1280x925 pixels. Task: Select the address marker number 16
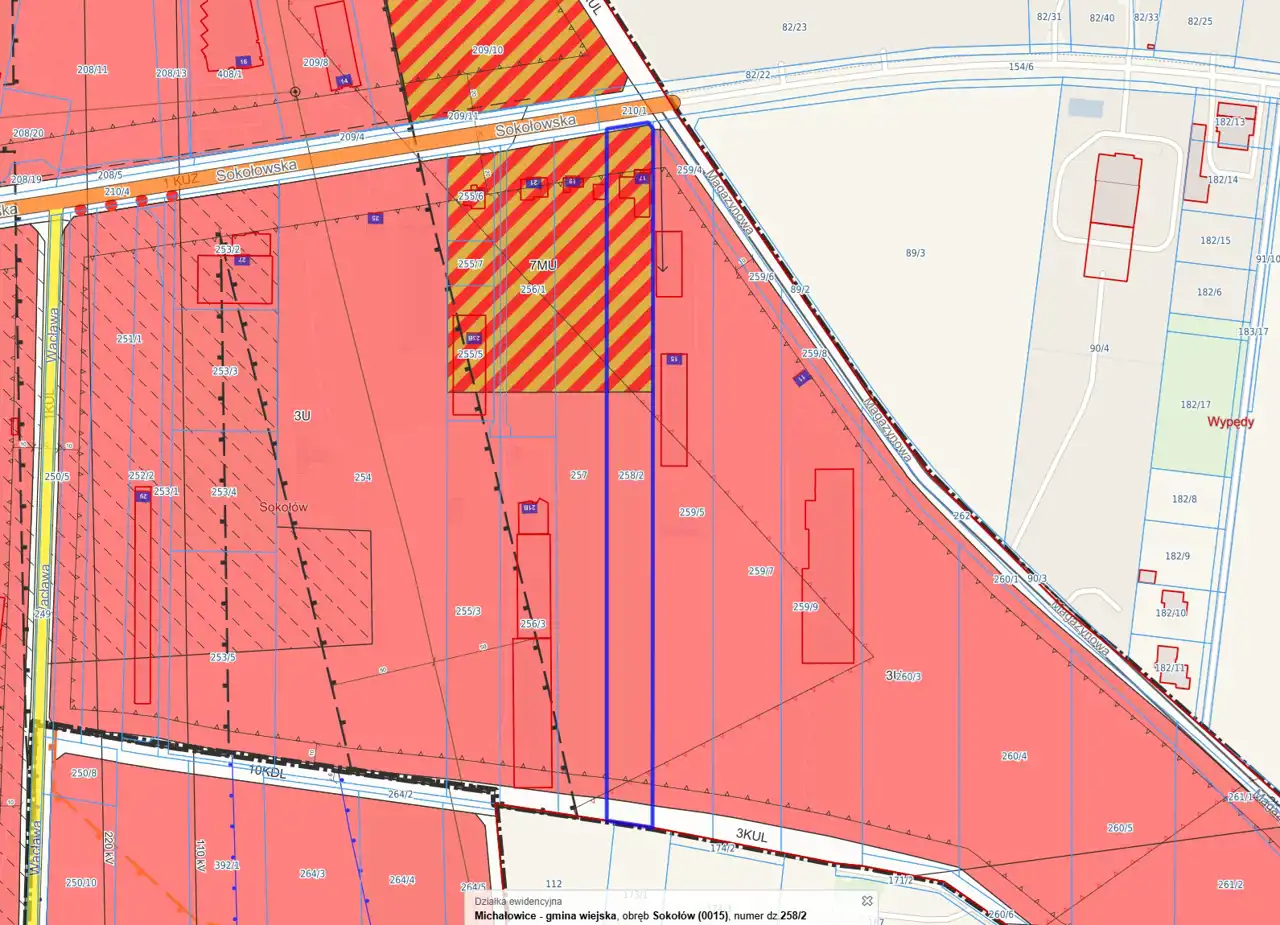tap(243, 61)
